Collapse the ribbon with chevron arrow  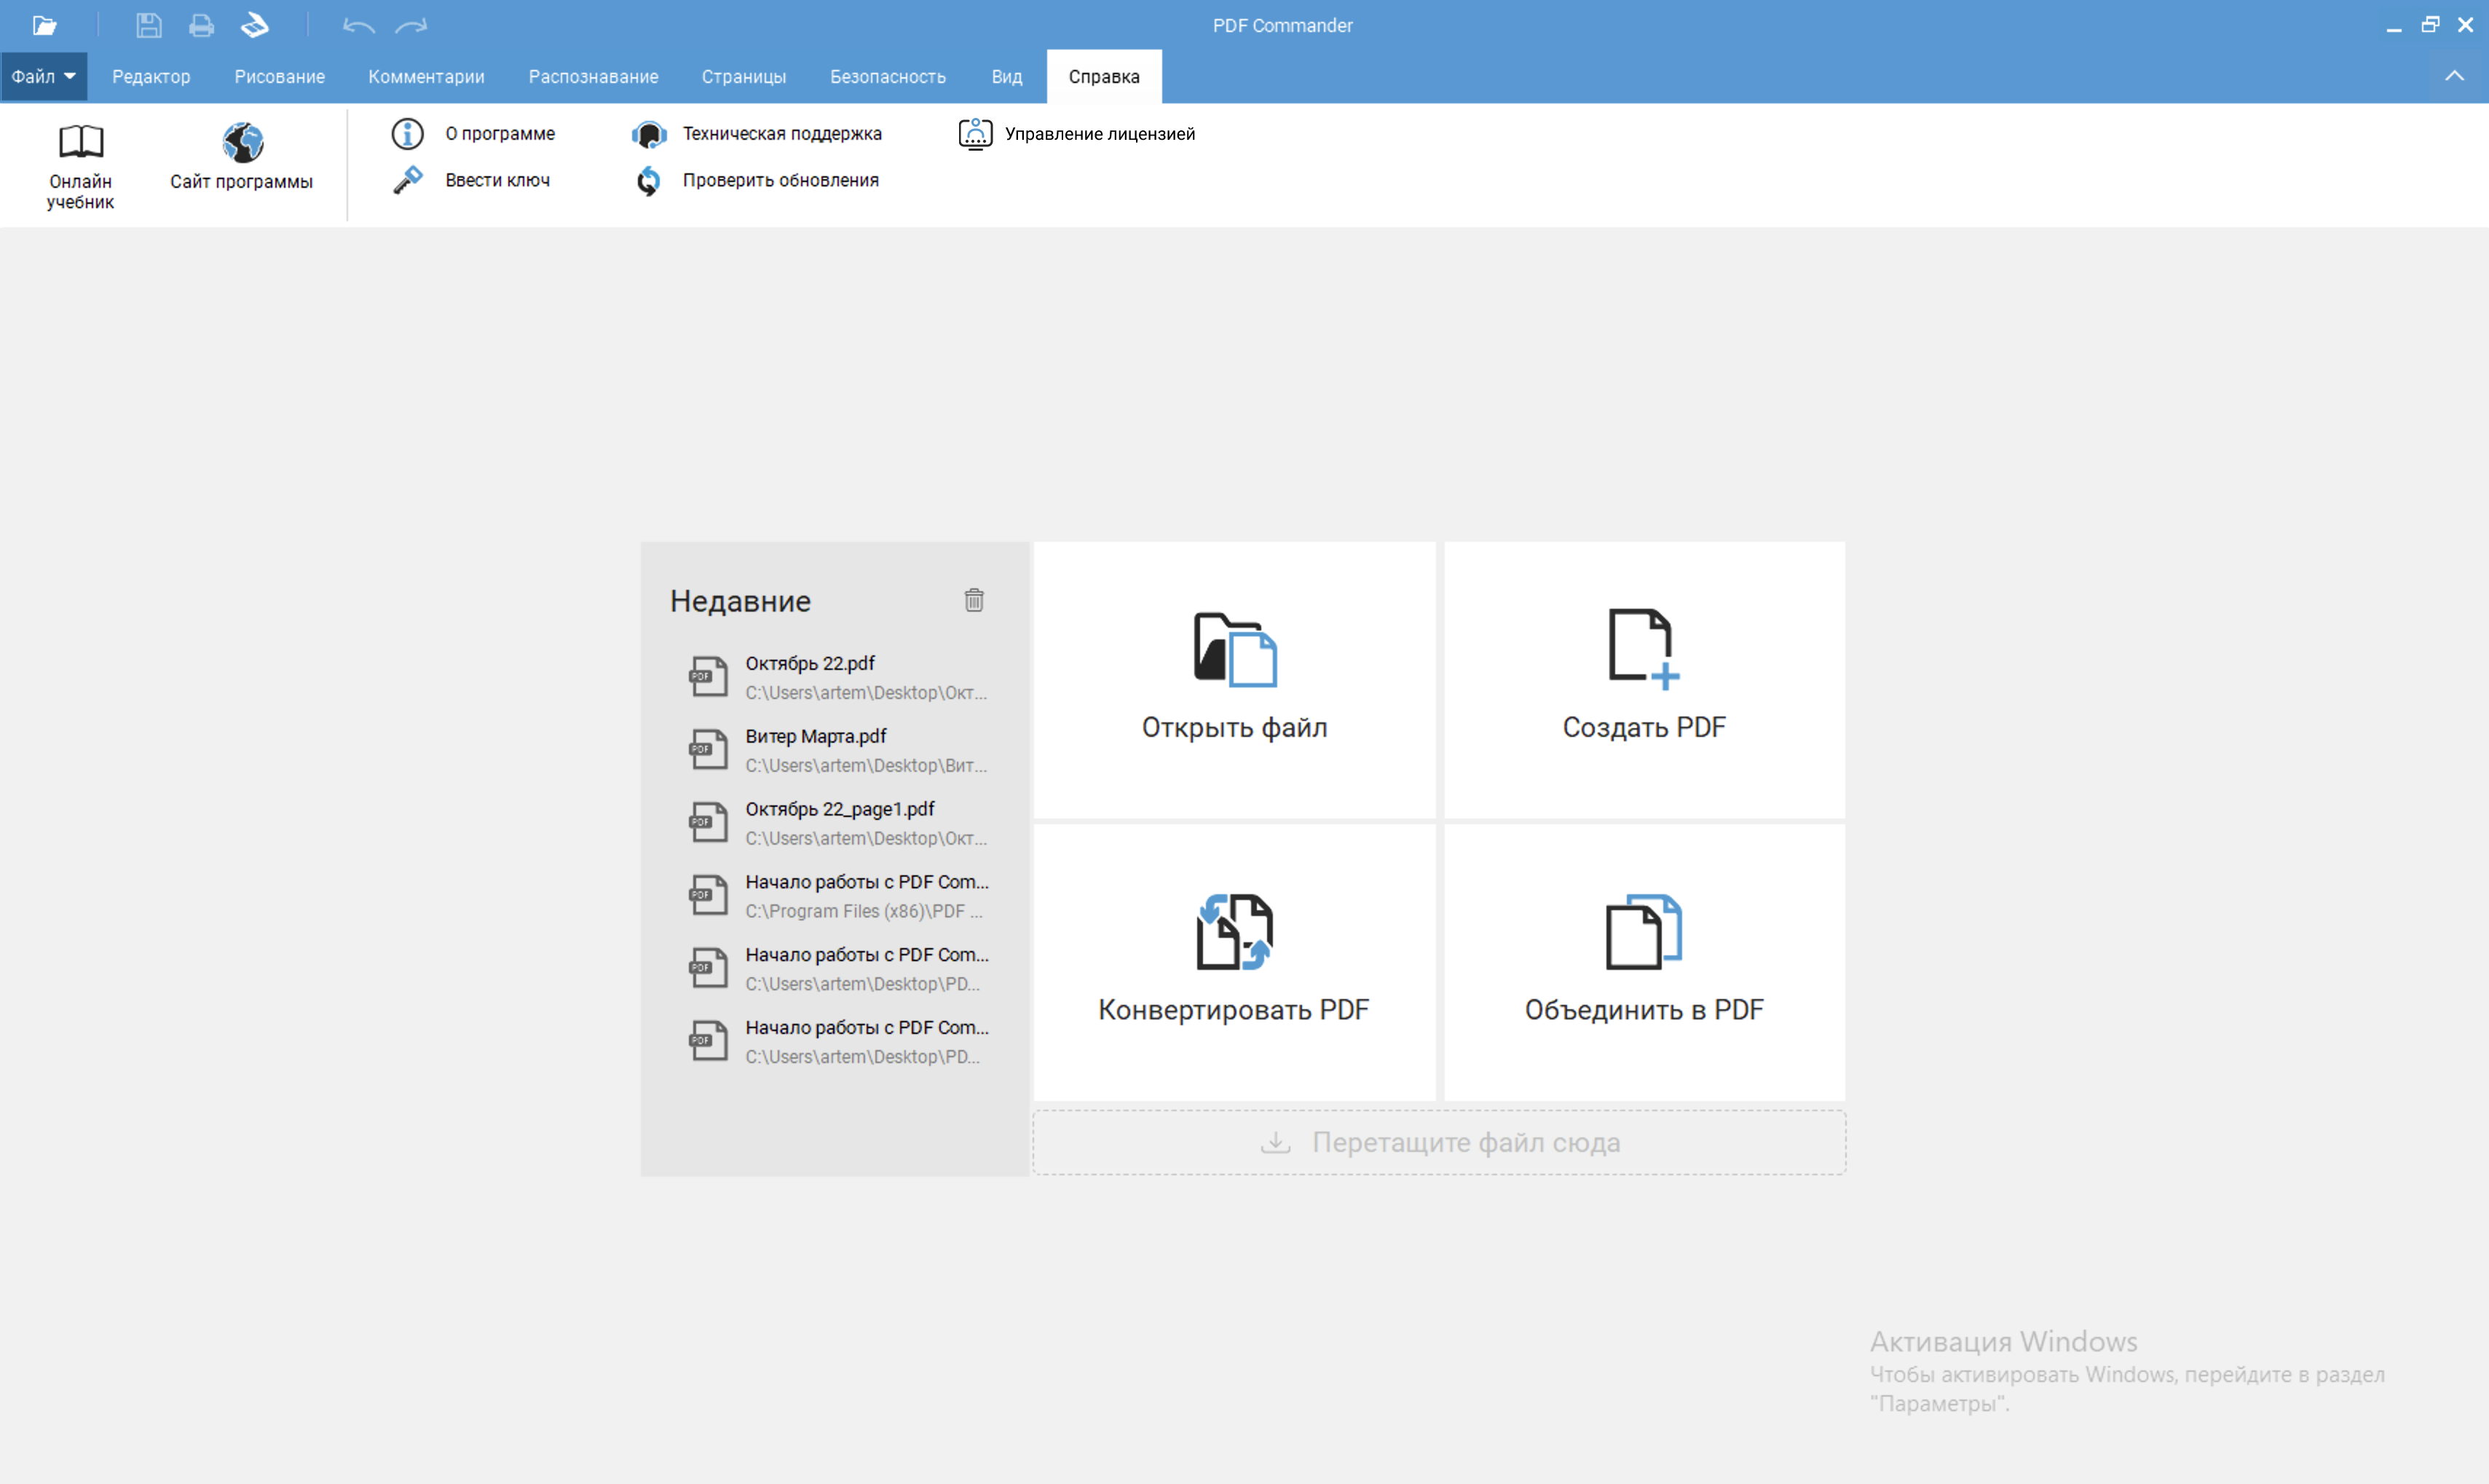[x=2455, y=76]
